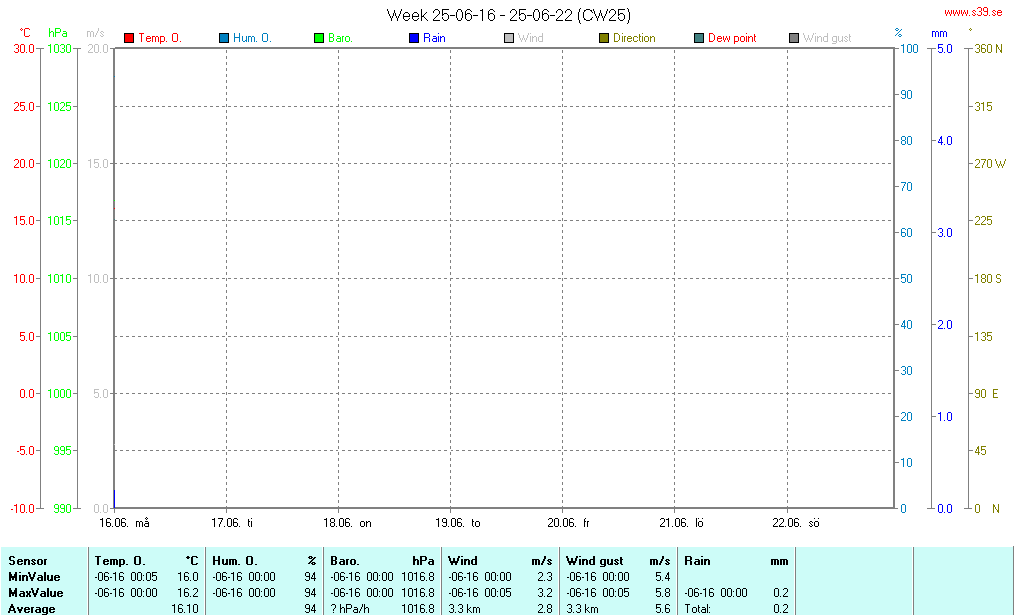The width and height of the screenshot is (1014, 615).
Task: Click the 2.3 minimum wind value
Action: pyautogui.click(x=545, y=577)
